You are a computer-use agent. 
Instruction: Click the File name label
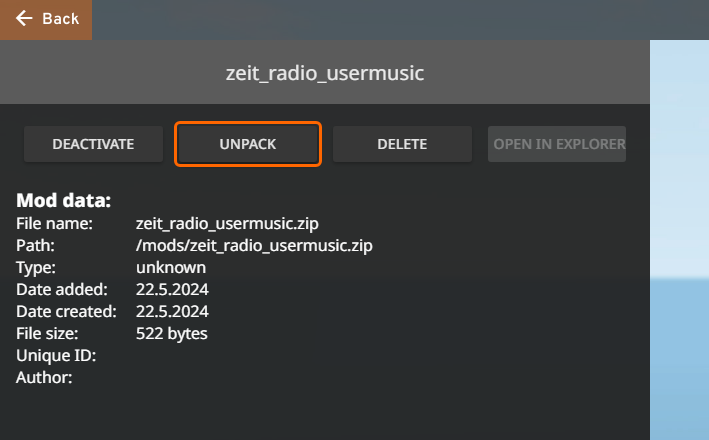[x=54, y=223]
